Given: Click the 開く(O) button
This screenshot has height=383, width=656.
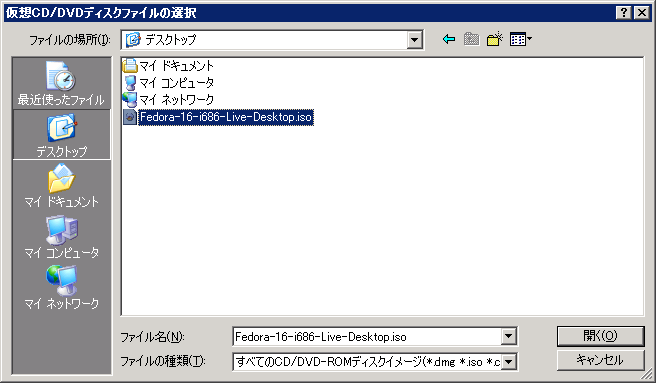Looking at the screenshot, I should pyautogui.click(x=600, y=336).
